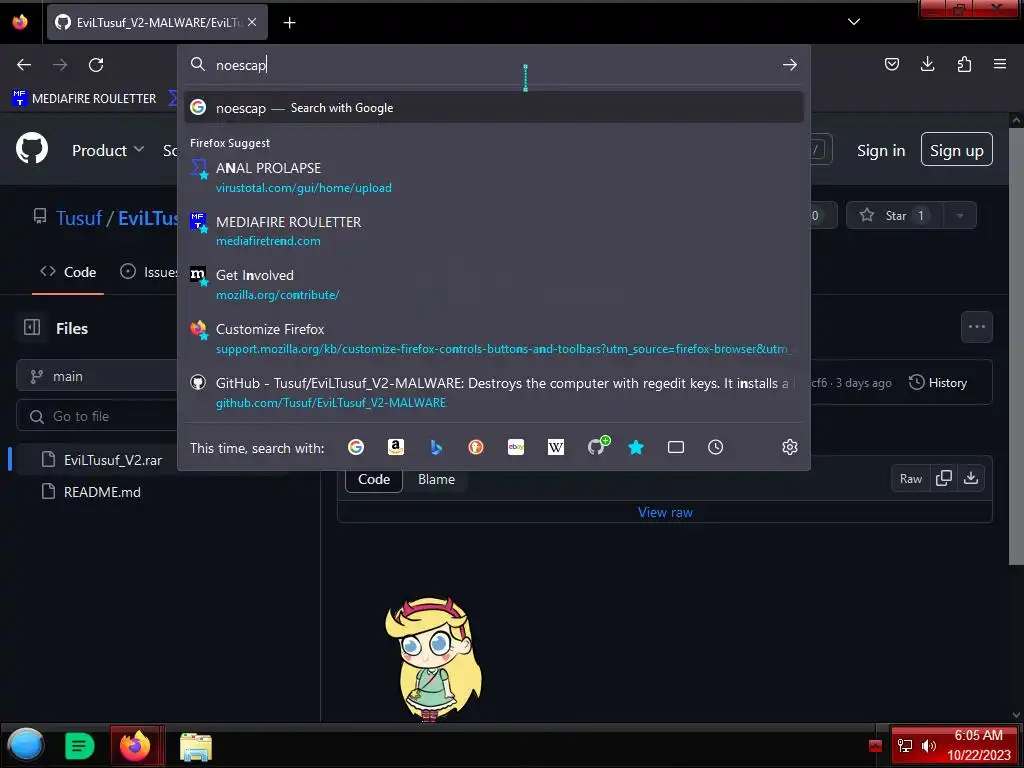Viewport: 1024px width, 768px height.
Task: Search this time with Amazon icon
Action: (x=396, y=447)
